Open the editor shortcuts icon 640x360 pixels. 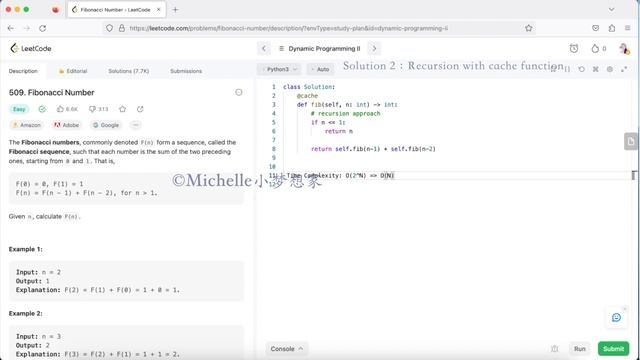pyautogui.click(x=596, y=69)
